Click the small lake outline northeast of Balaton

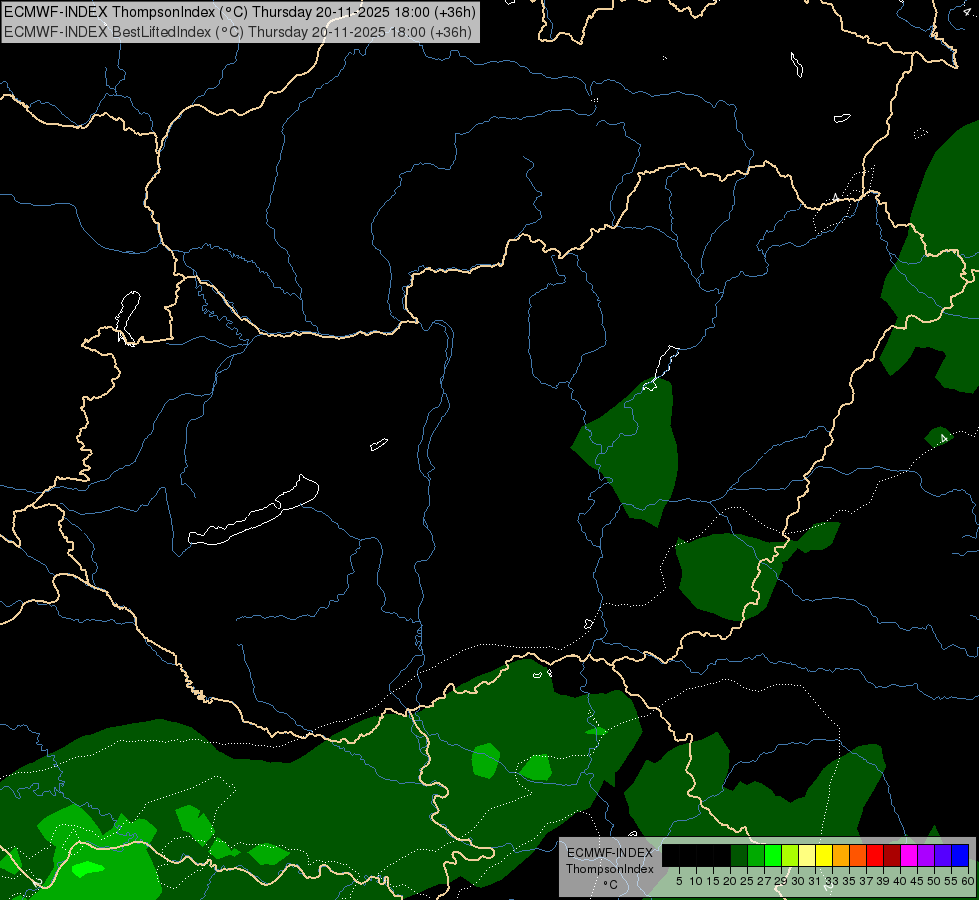coord(378,444)
